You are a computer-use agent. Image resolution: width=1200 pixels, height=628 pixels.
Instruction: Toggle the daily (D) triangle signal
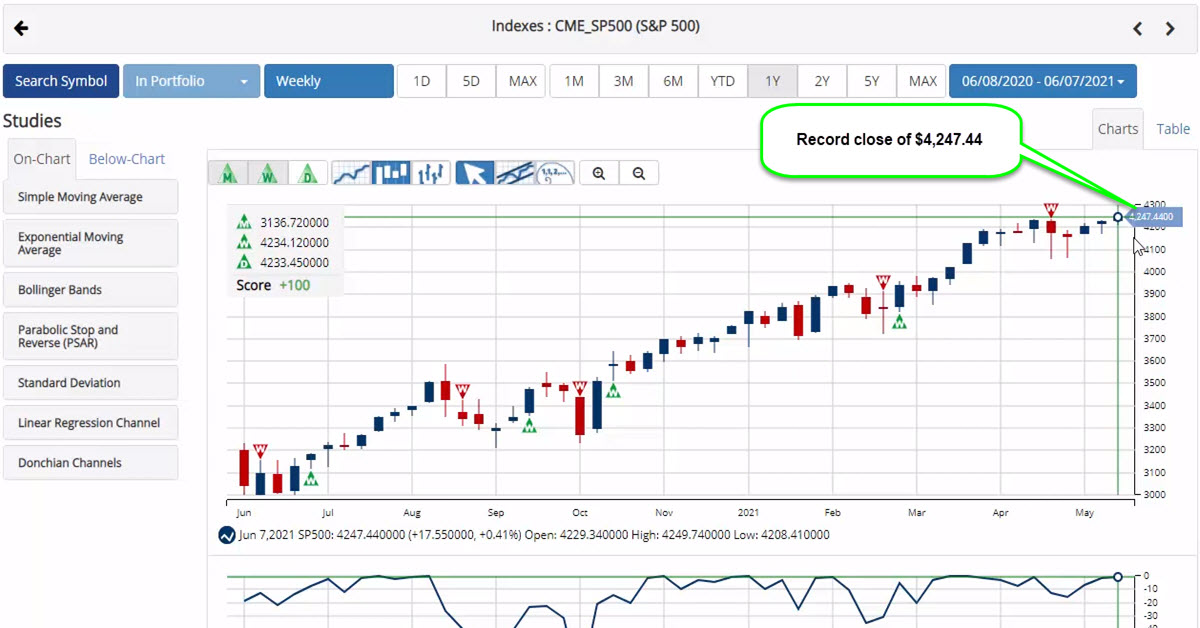pyautogui.click(x=308, y=173)
